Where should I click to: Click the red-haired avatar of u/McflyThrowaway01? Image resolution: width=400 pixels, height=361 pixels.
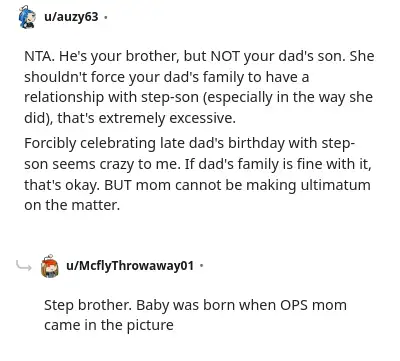tap(50, 266)
